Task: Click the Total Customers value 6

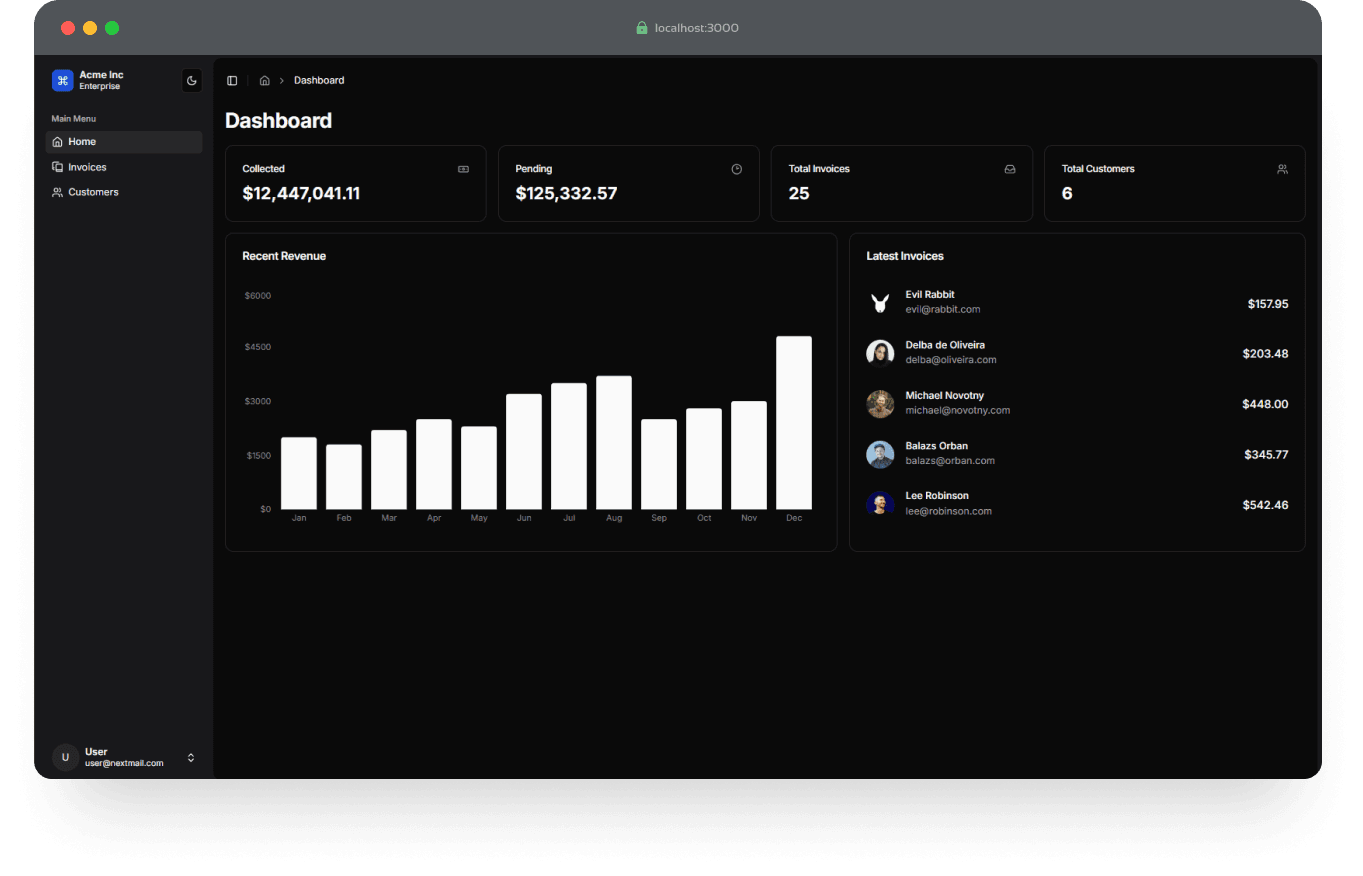Action: (x=1067, y=194)
